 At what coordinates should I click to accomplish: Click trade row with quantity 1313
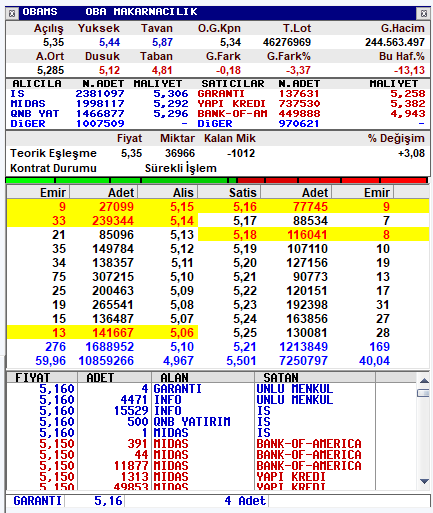(x=211, y=477)
